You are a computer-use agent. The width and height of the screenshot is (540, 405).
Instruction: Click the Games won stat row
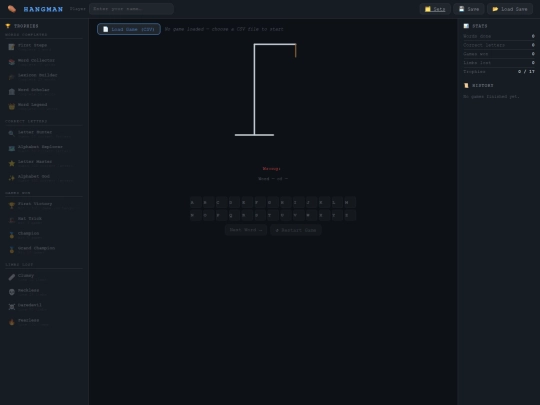(x=499, y=54)
